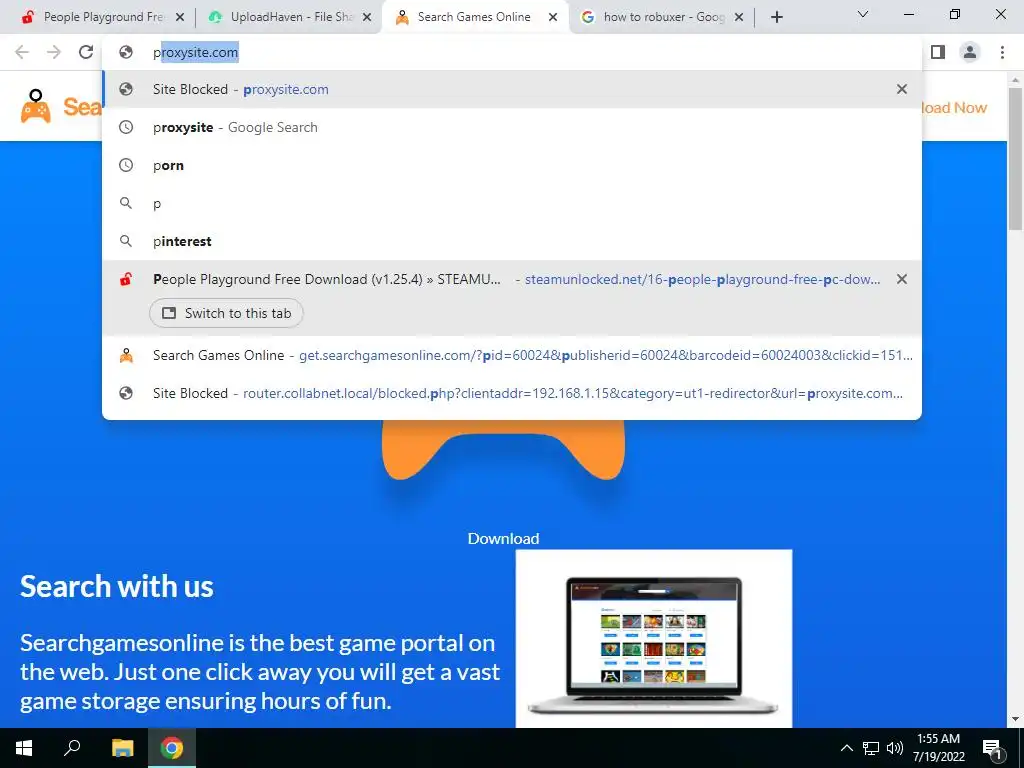This screenshot has width=1024, height=768.
Task: Close the Search Games Online tab
Action: [553, 18]
